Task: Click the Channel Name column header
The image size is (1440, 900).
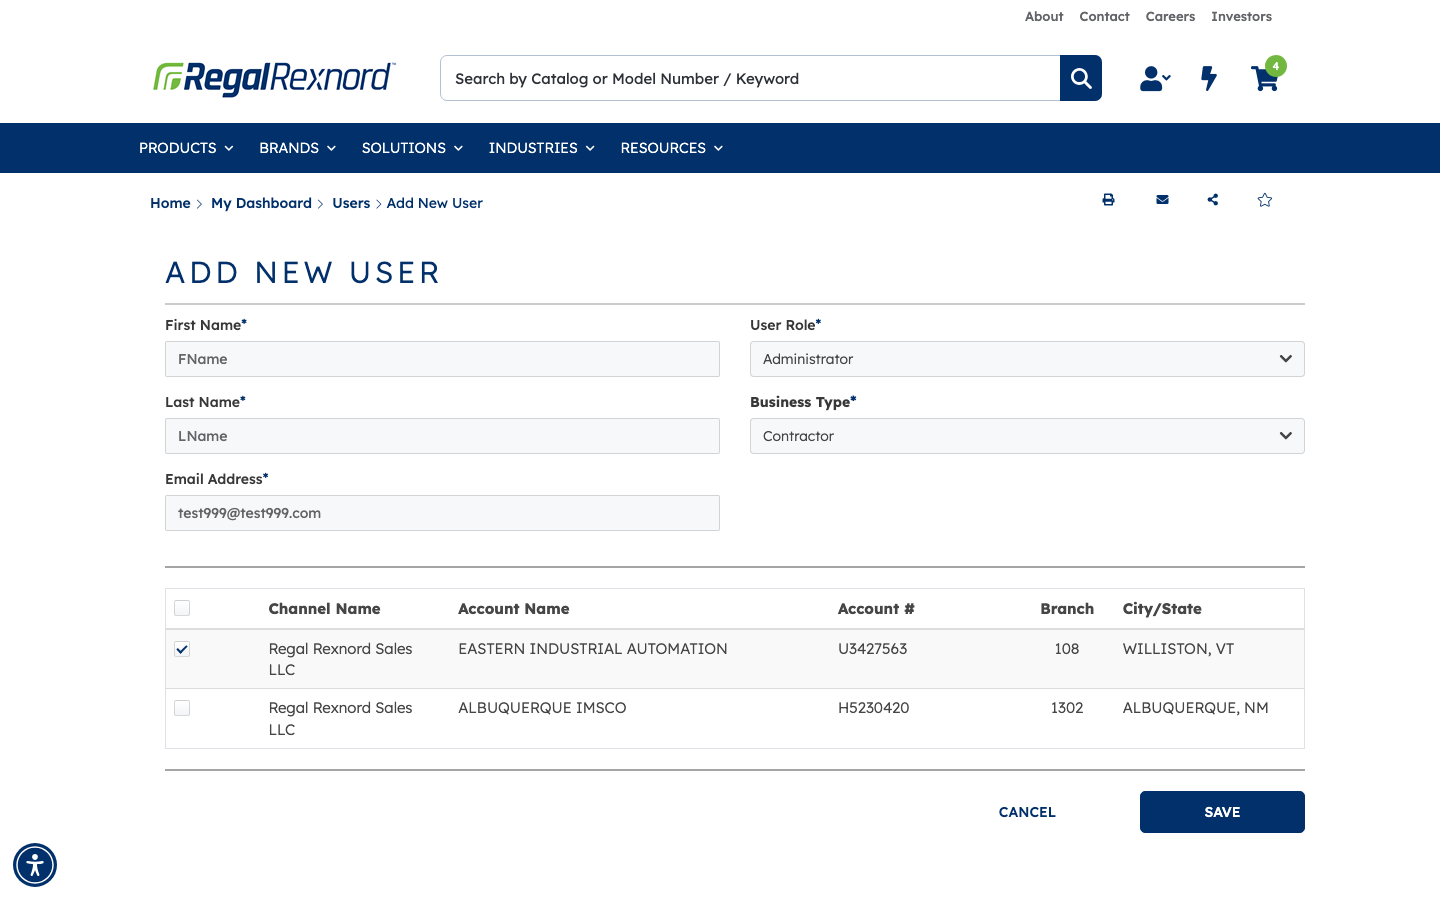Action: tap(324, 609)
